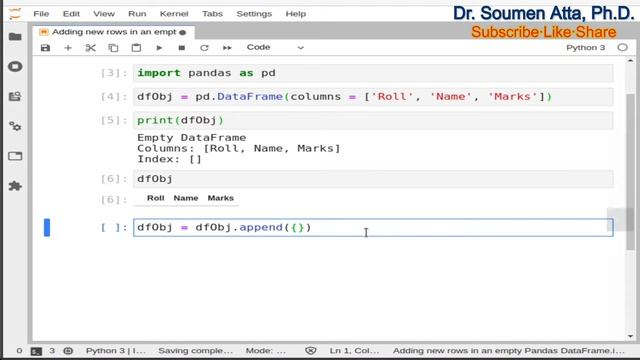Open the File Browser sidebar icon
The width and height of the screenshot is (640, 360).
tap(15, 37)
